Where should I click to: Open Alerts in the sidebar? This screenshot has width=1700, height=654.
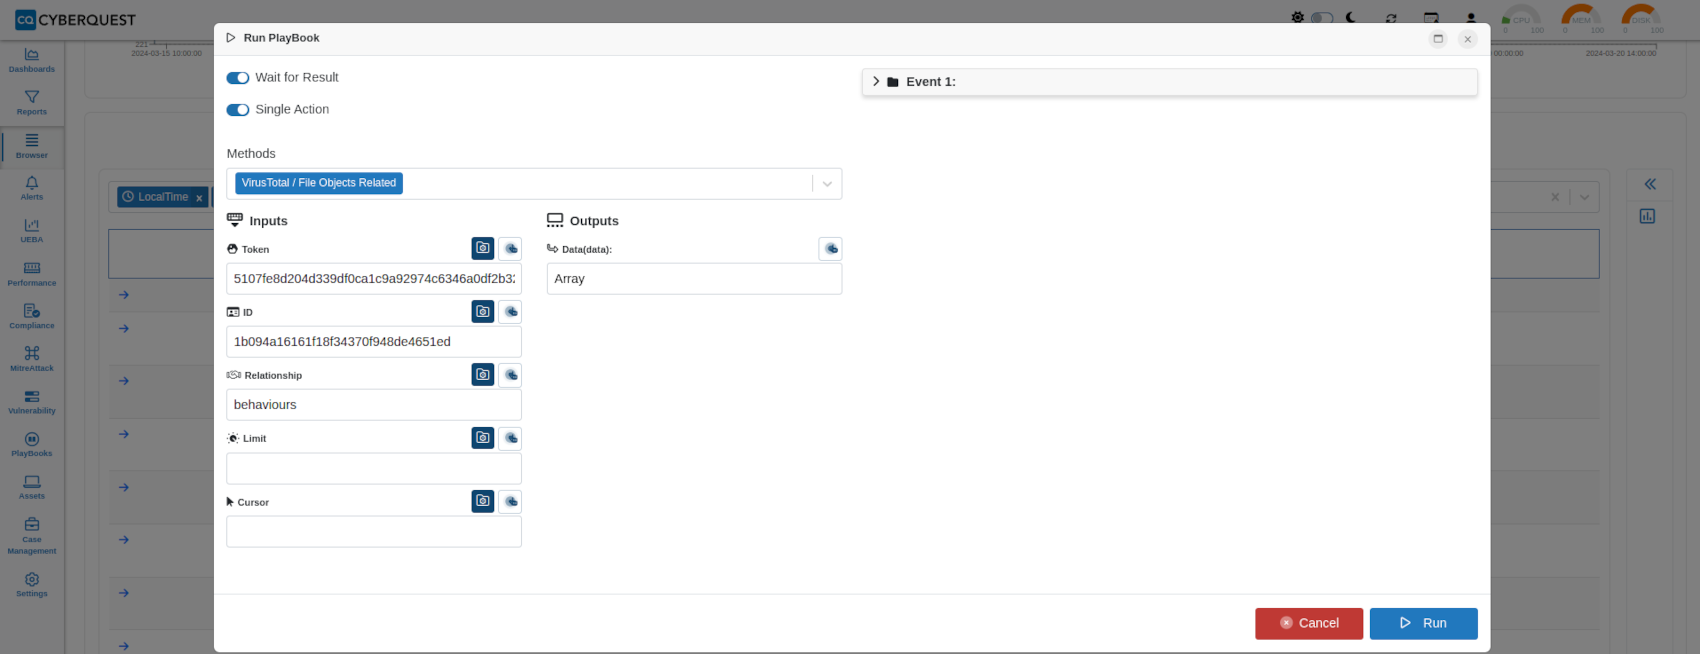pos(32,188)
